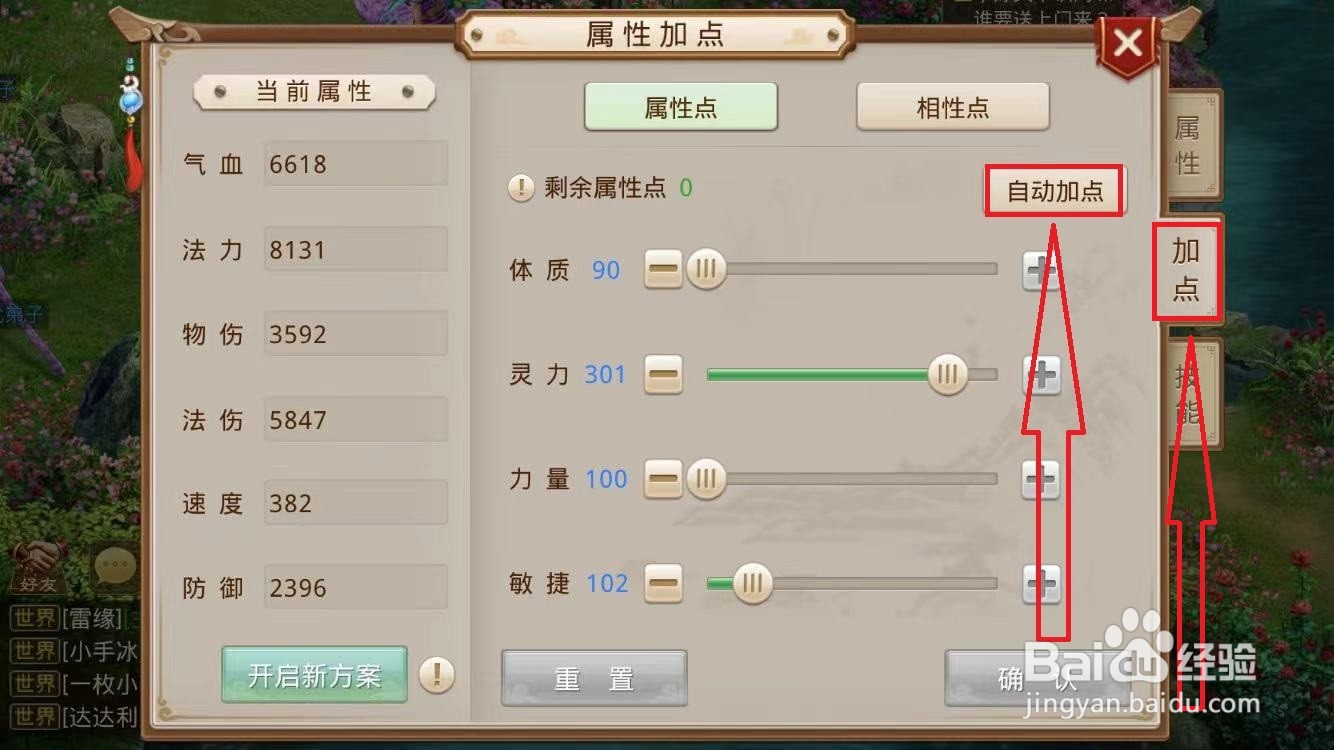Click the plus button for 体质

tap(1041, 270)
